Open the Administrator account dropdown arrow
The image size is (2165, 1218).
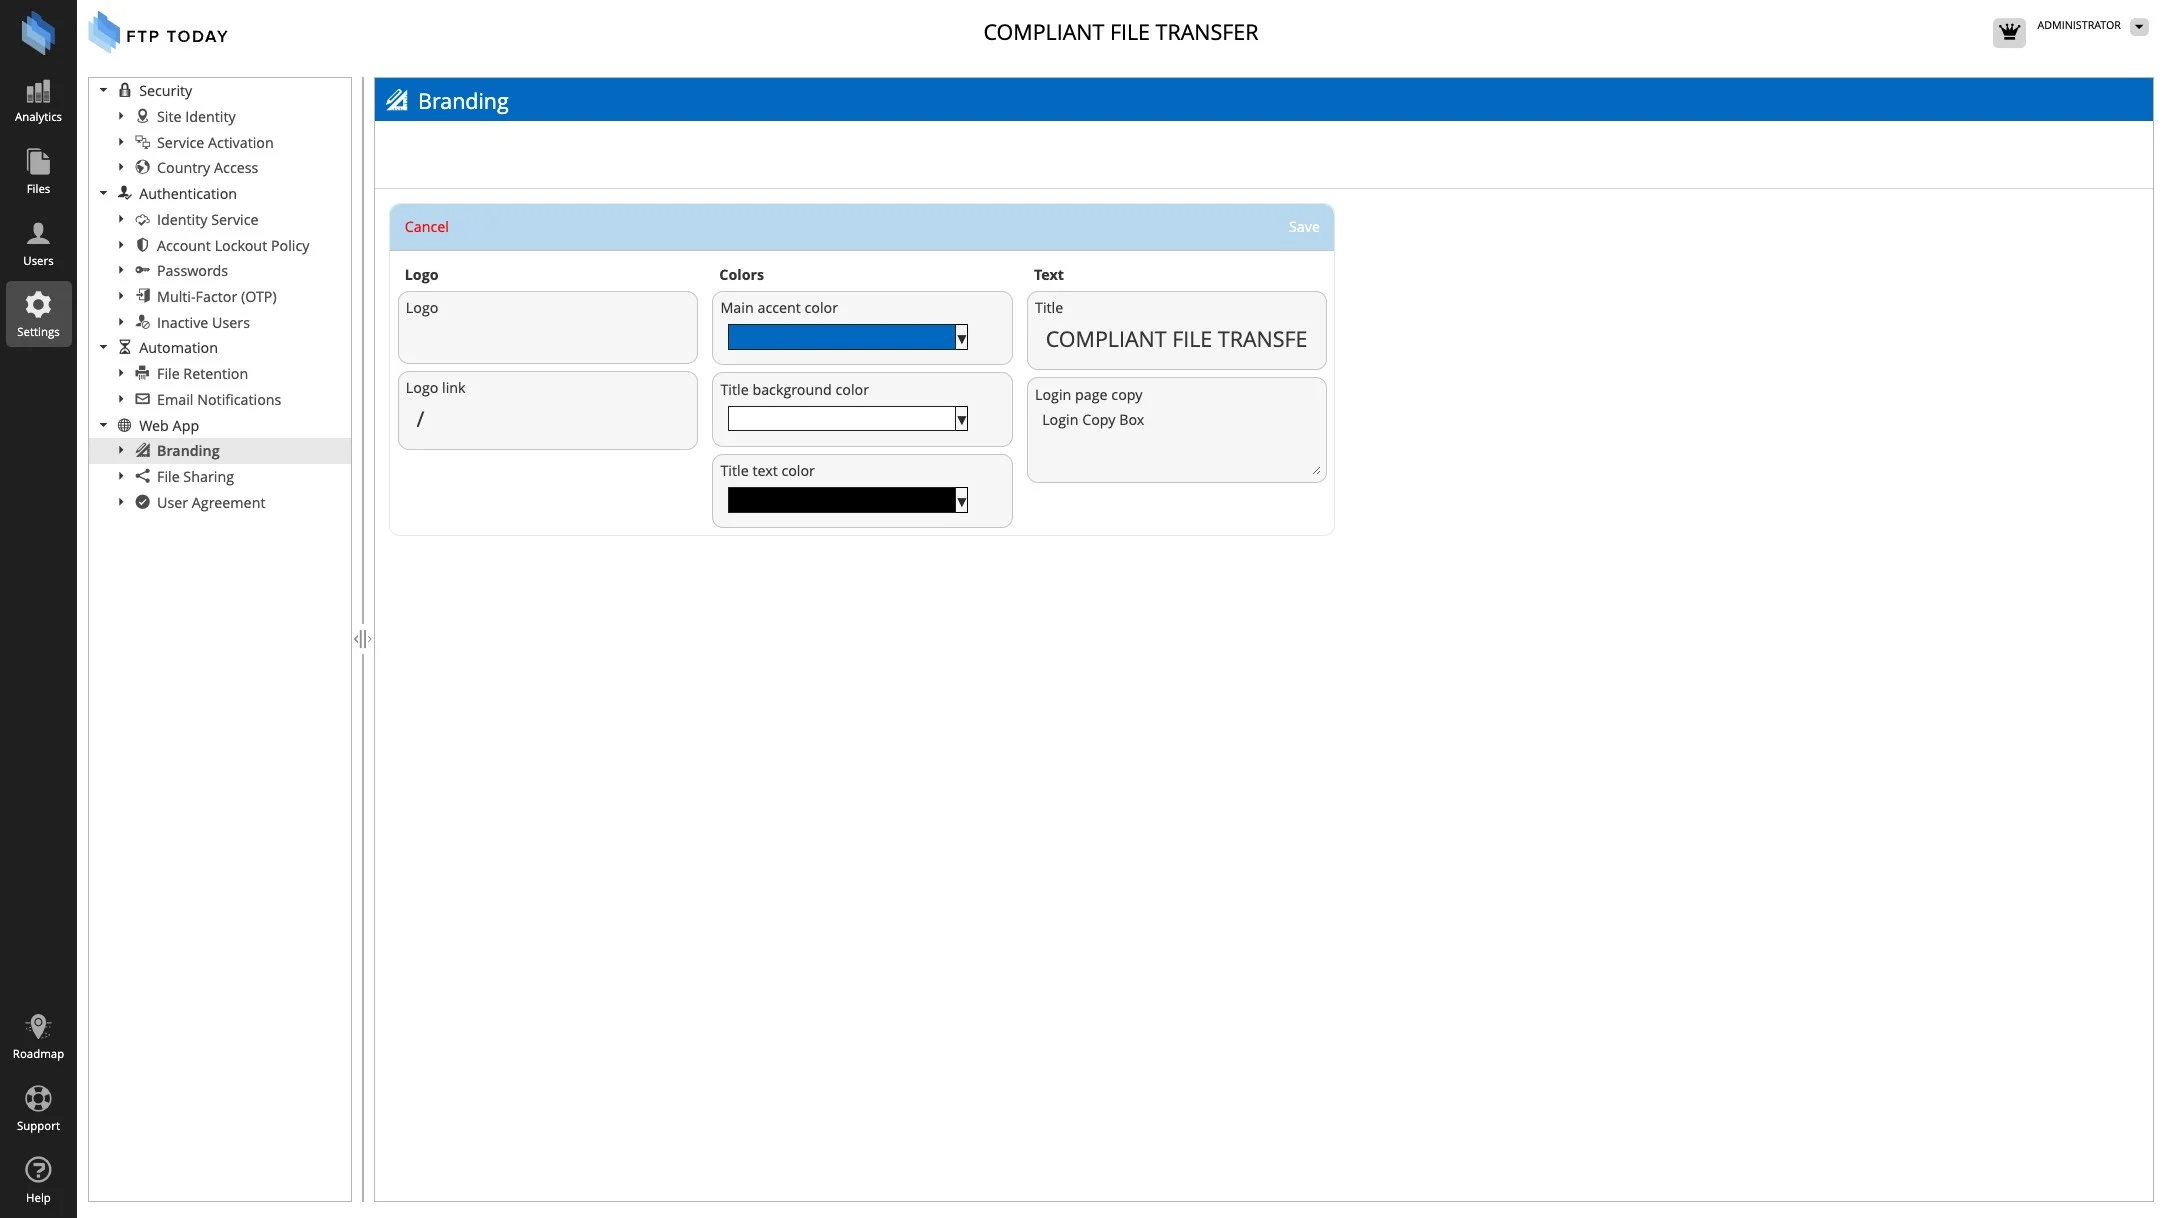tap(2138, 27)
